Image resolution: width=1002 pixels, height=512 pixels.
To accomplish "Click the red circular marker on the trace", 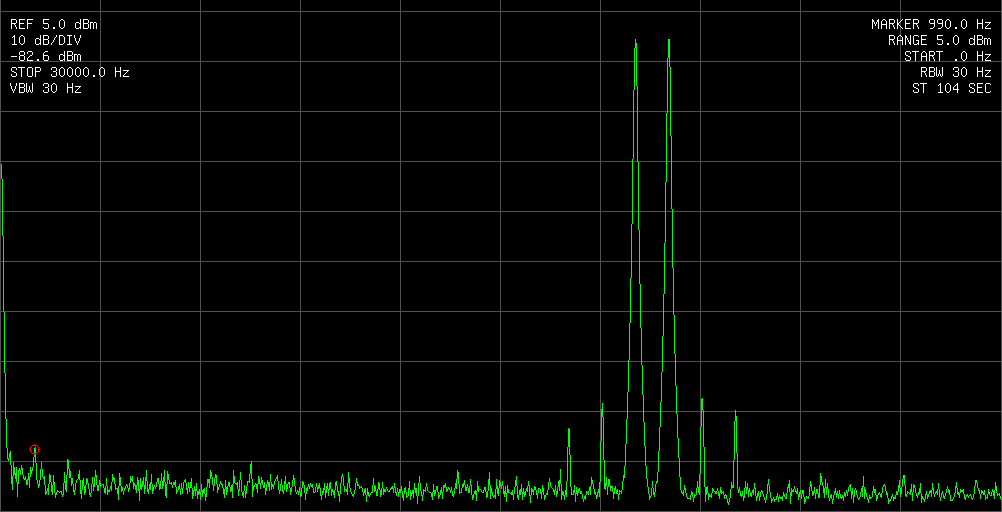I will click(35, 449).
